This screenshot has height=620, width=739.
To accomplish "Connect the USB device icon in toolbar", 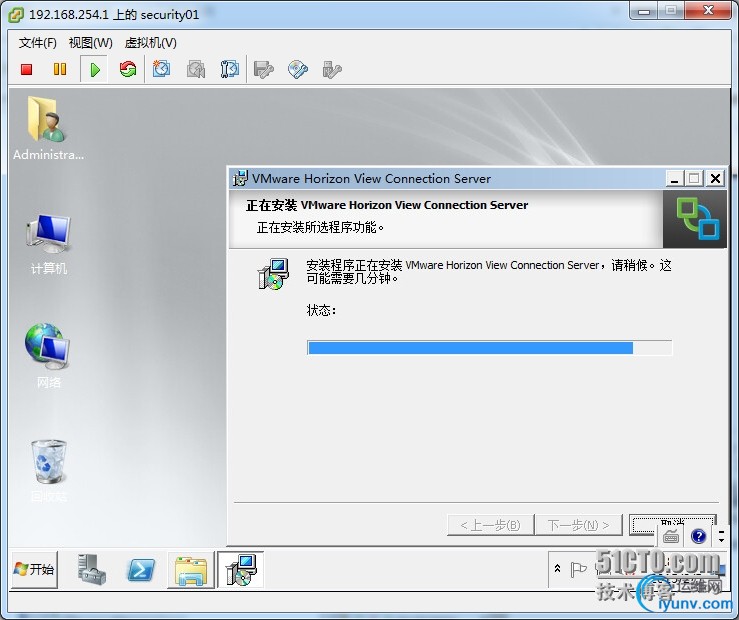I will point(332,70).
